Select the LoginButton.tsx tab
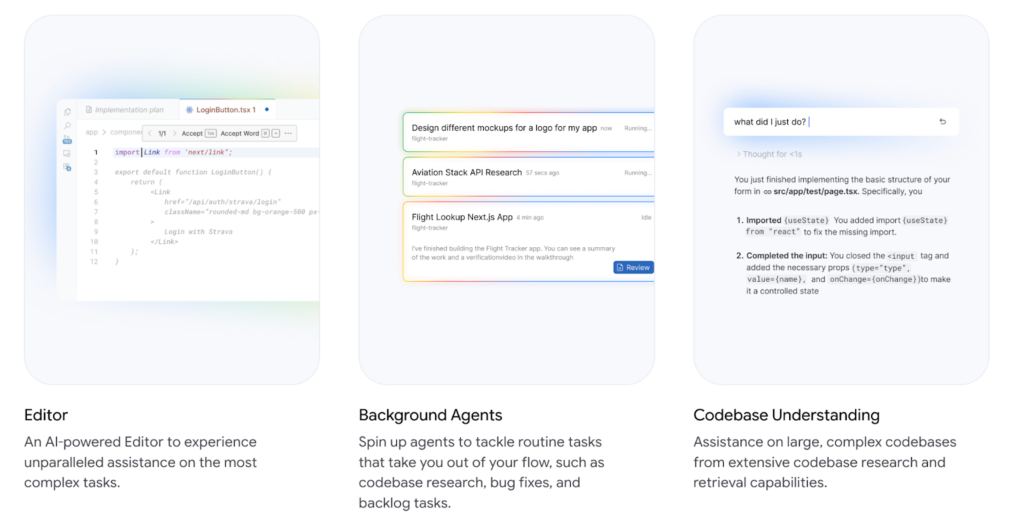 click(x=226, y=109)
